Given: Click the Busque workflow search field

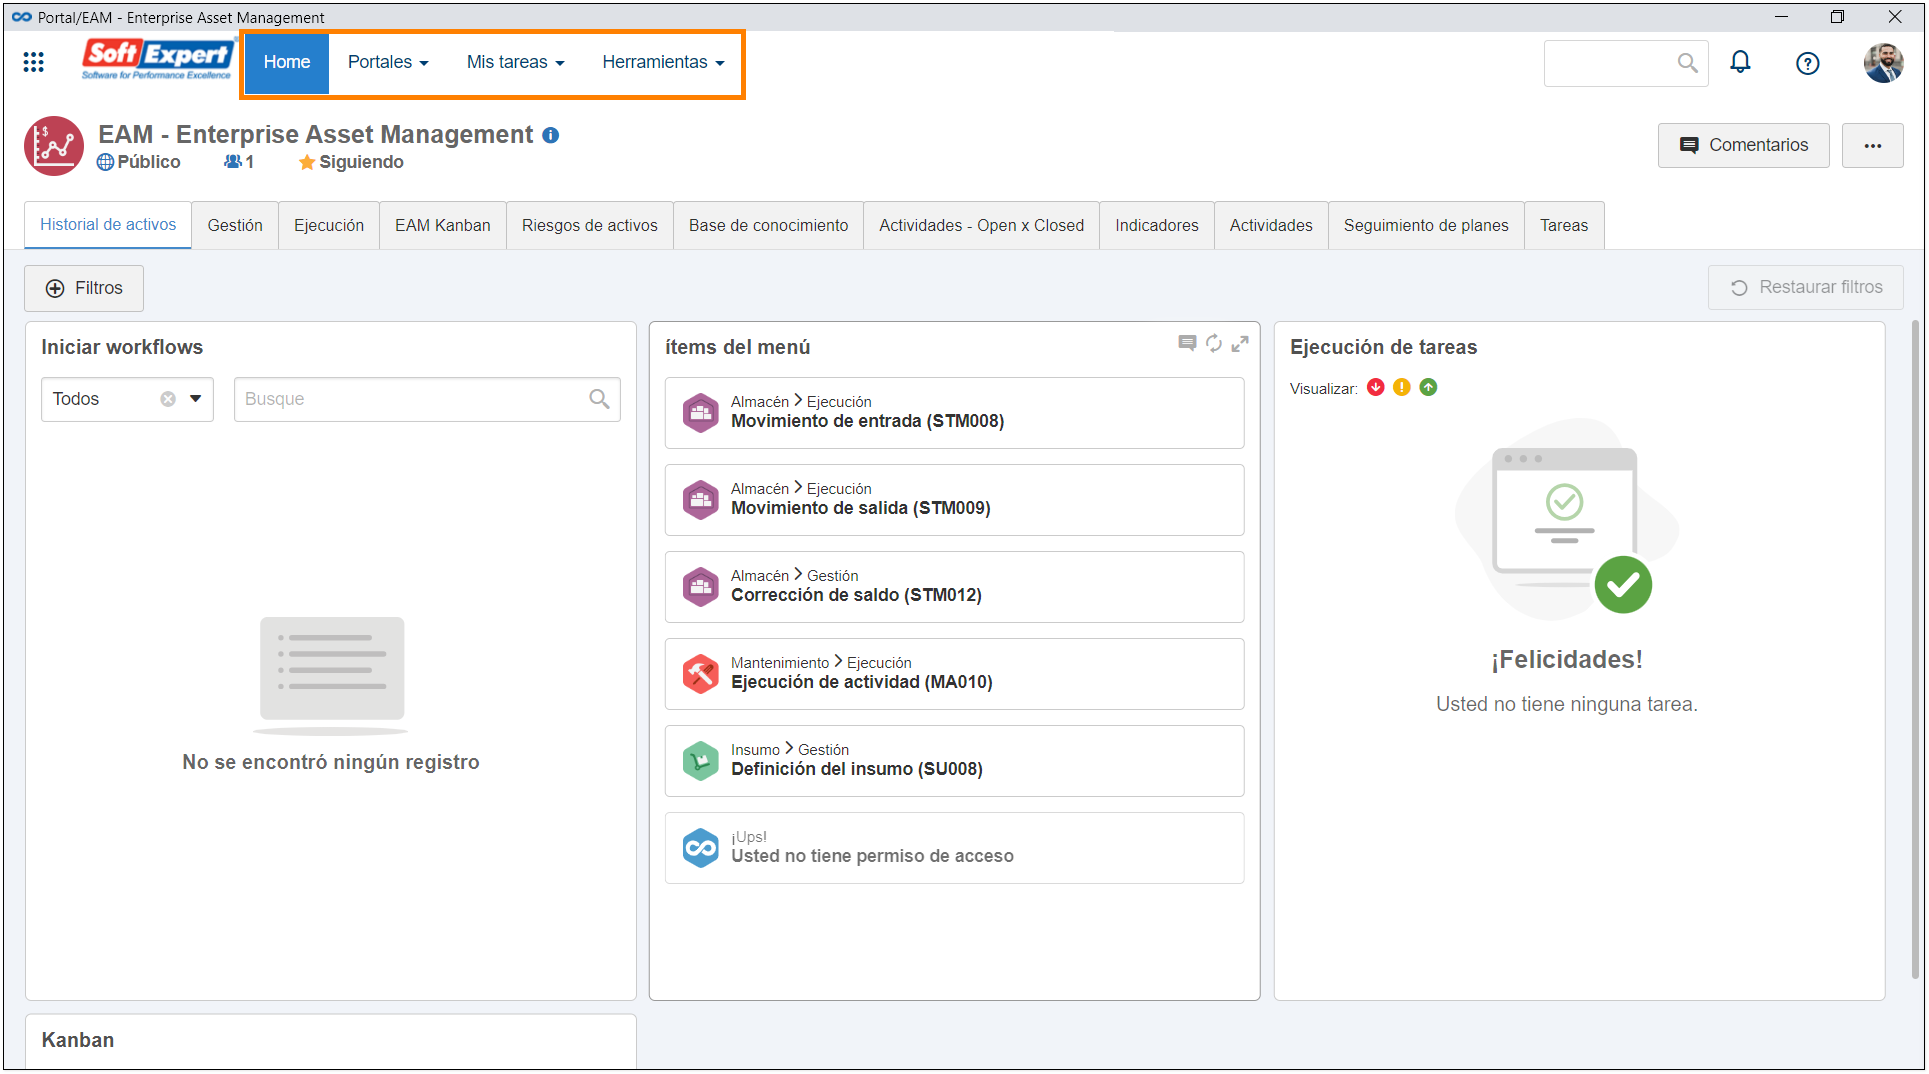Looking at the screenshot, I should (427, 399).
